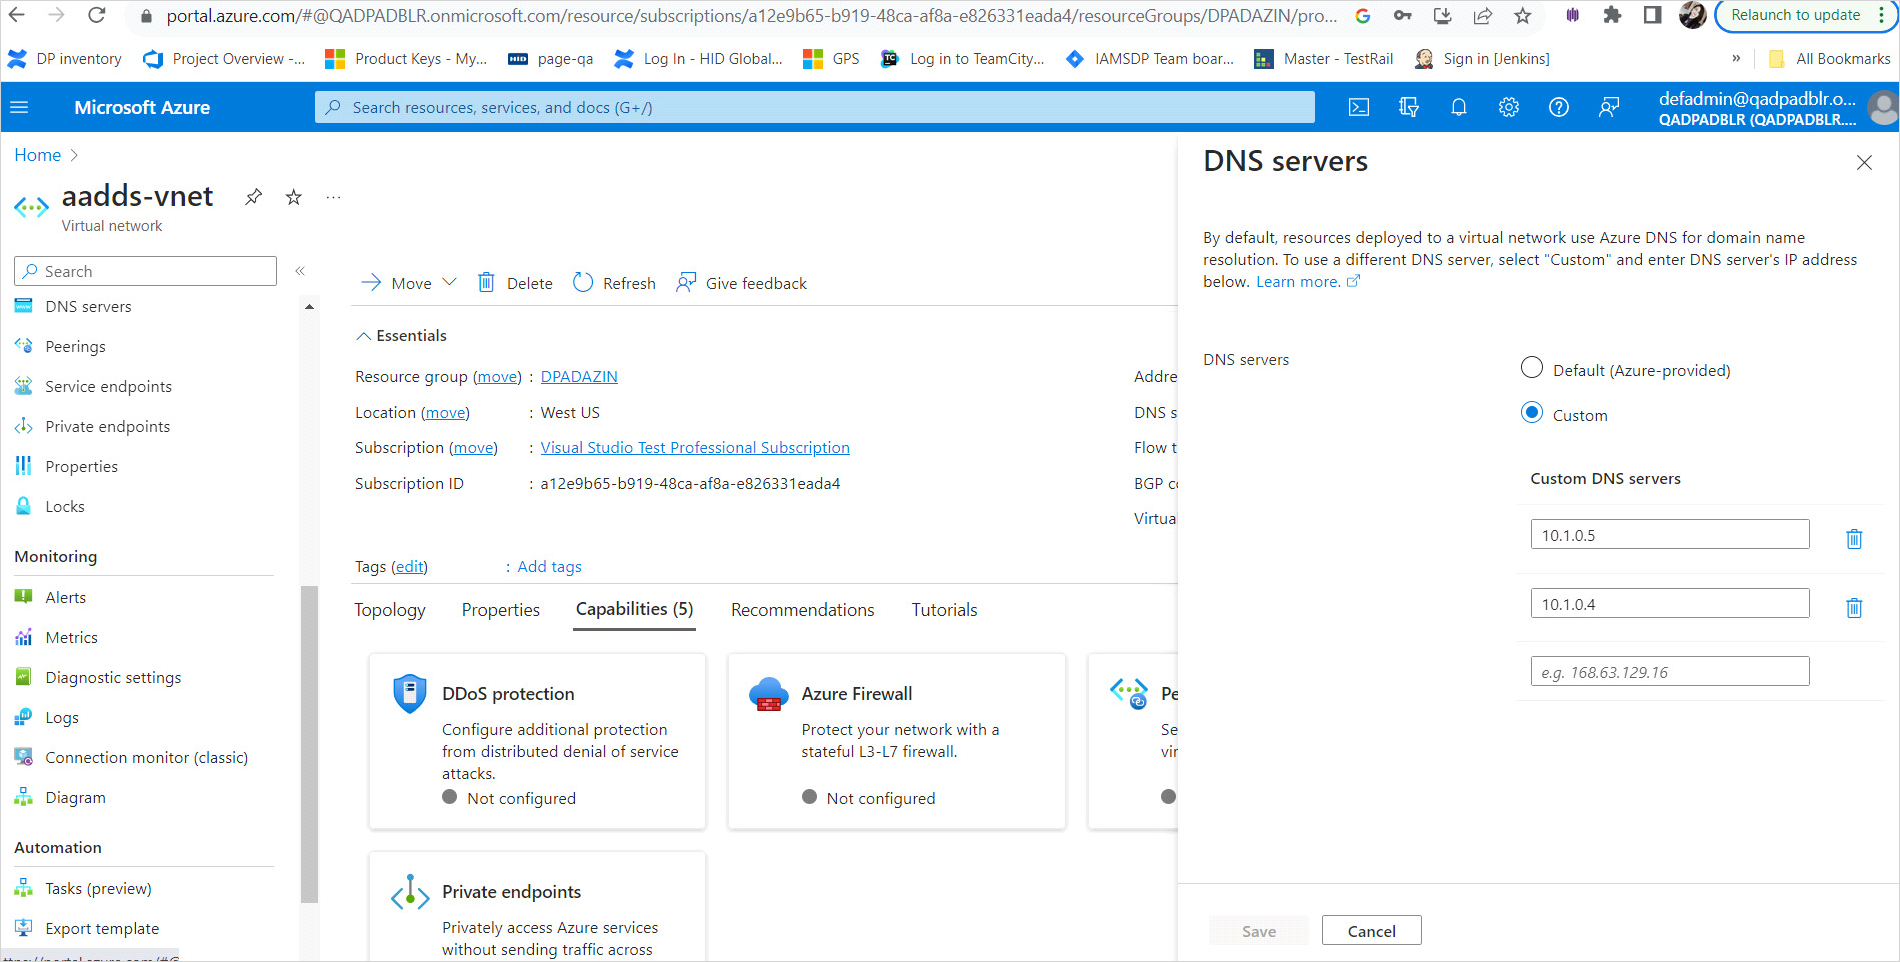Screen dimensions: 1900x962
Task: Open the DPADAZIN resource group link
Action: [579, 377]
